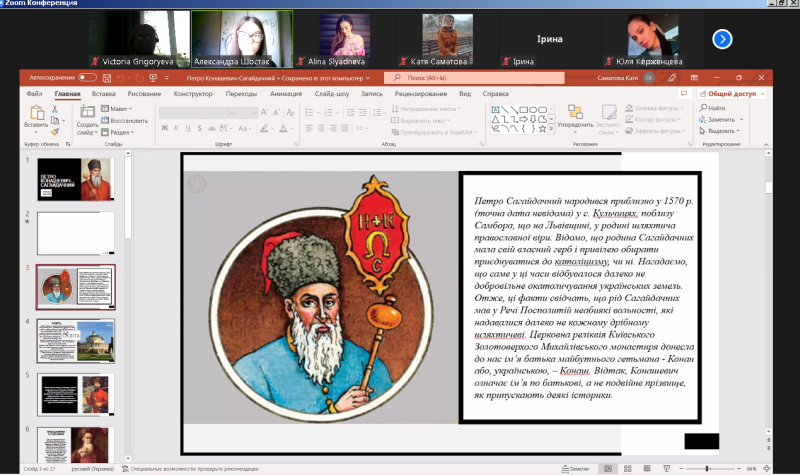Toggle the Автосохранение switch
The width and height of the screenshot is (800, 475).
click(x=87, y=78)
